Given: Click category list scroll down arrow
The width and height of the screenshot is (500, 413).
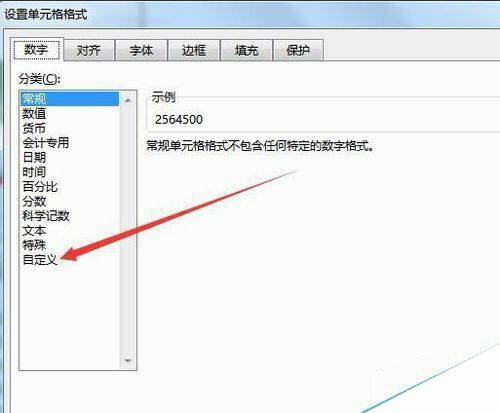Looking at the screenshot, I should click(128, 361).
